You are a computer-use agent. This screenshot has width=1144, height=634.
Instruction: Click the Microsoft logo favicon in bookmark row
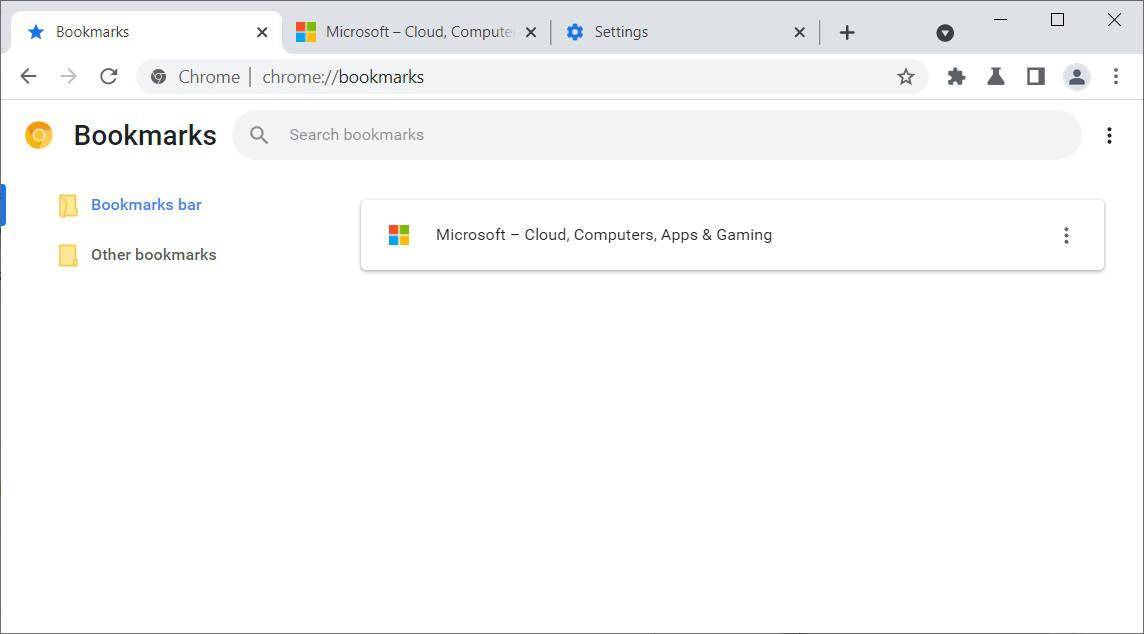pos(399,235)
